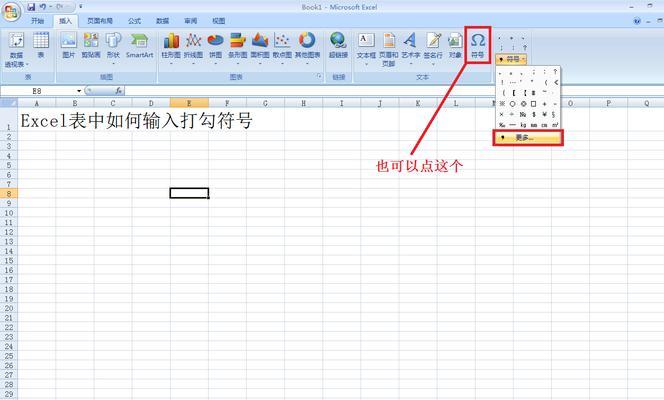Open the 开始 (Home) ribbon tab
This screenshot has height=400, width=664.
[x=37, y=21]
